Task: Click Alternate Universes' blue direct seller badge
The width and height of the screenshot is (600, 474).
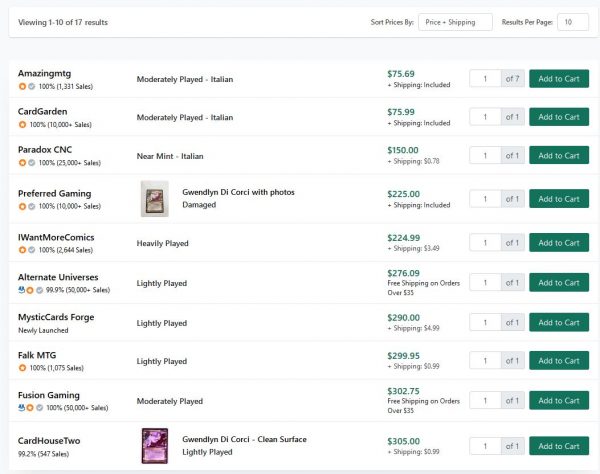Action: pyautogui.click(x=21, y=290)
